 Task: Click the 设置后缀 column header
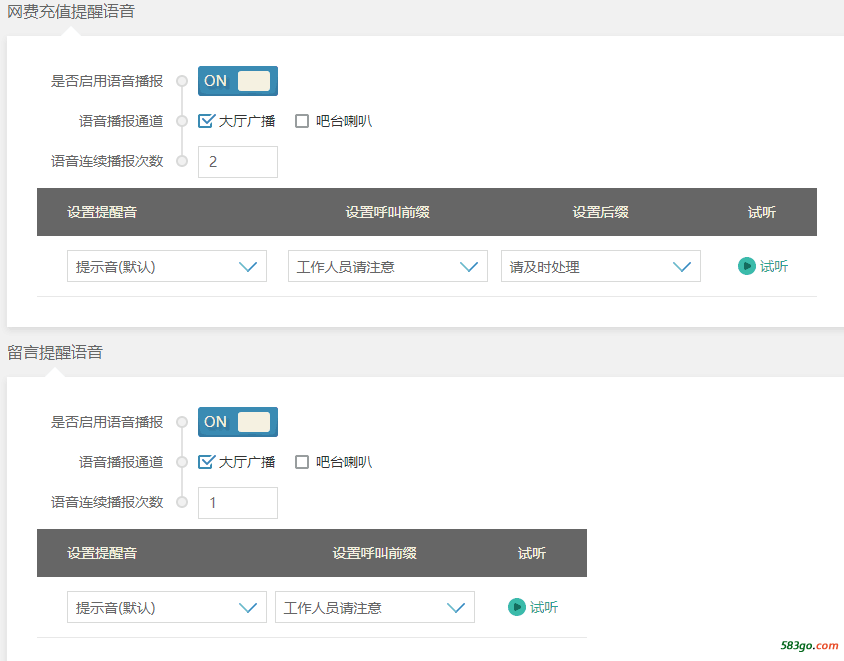pyautogui.click(x=601, y=212)
